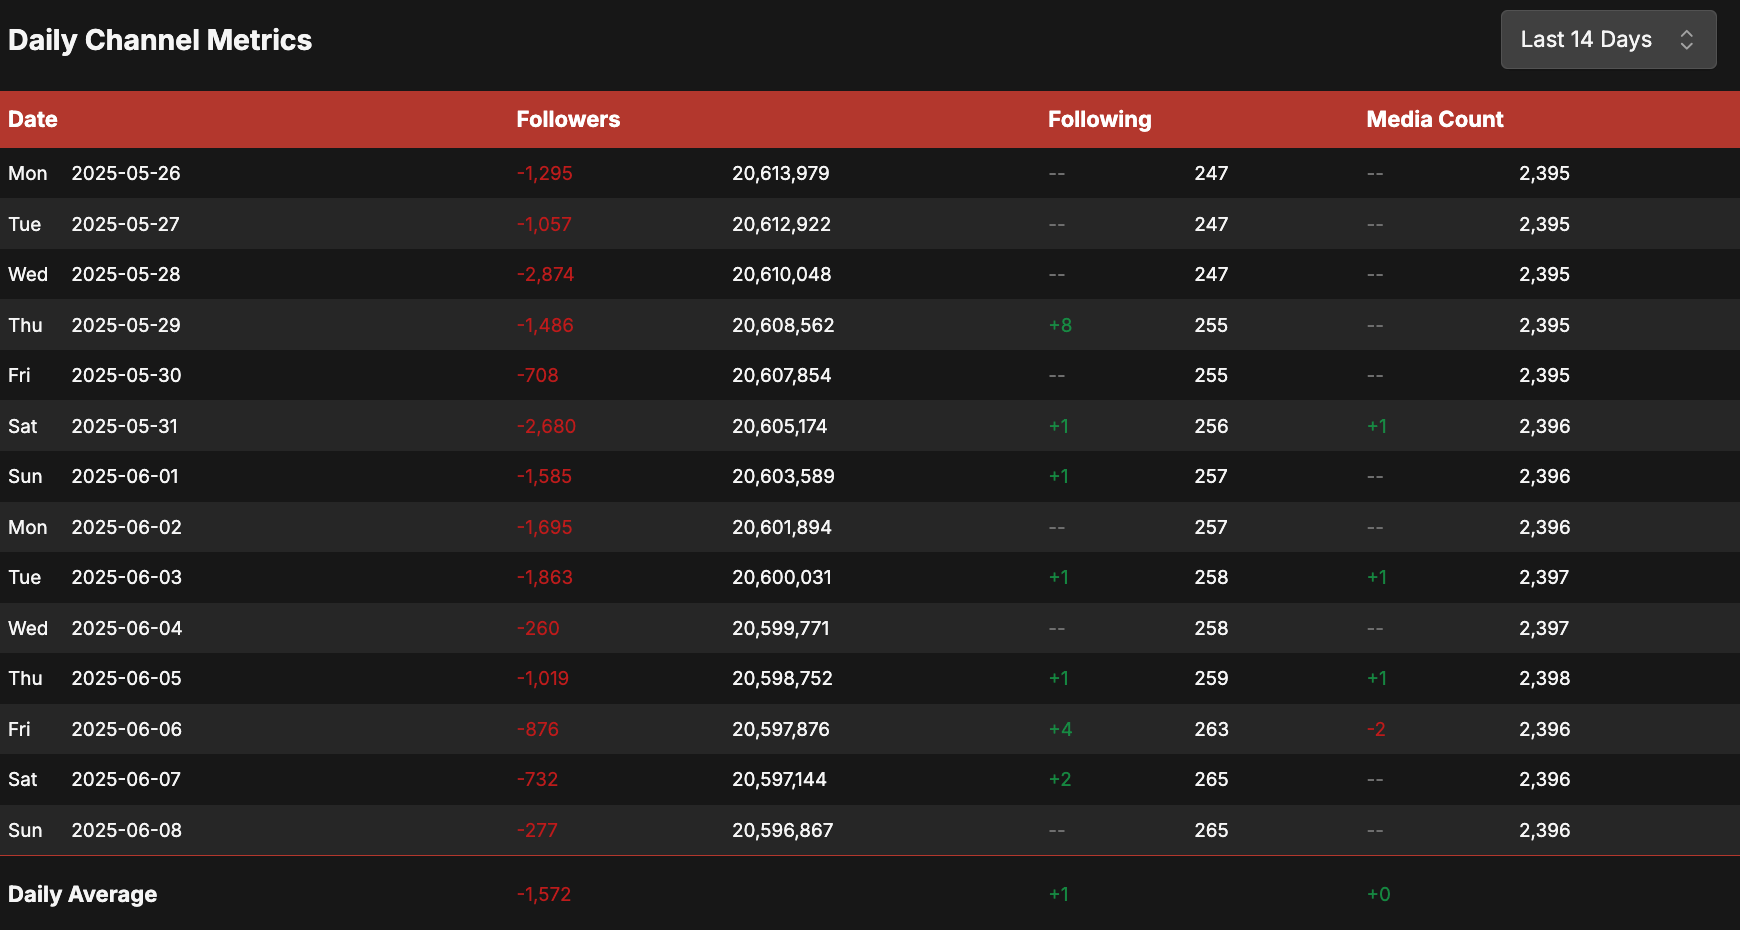Click the Date column header
Image resolution: width=1740 pixels, height=930 pixels.
[33, 120]
